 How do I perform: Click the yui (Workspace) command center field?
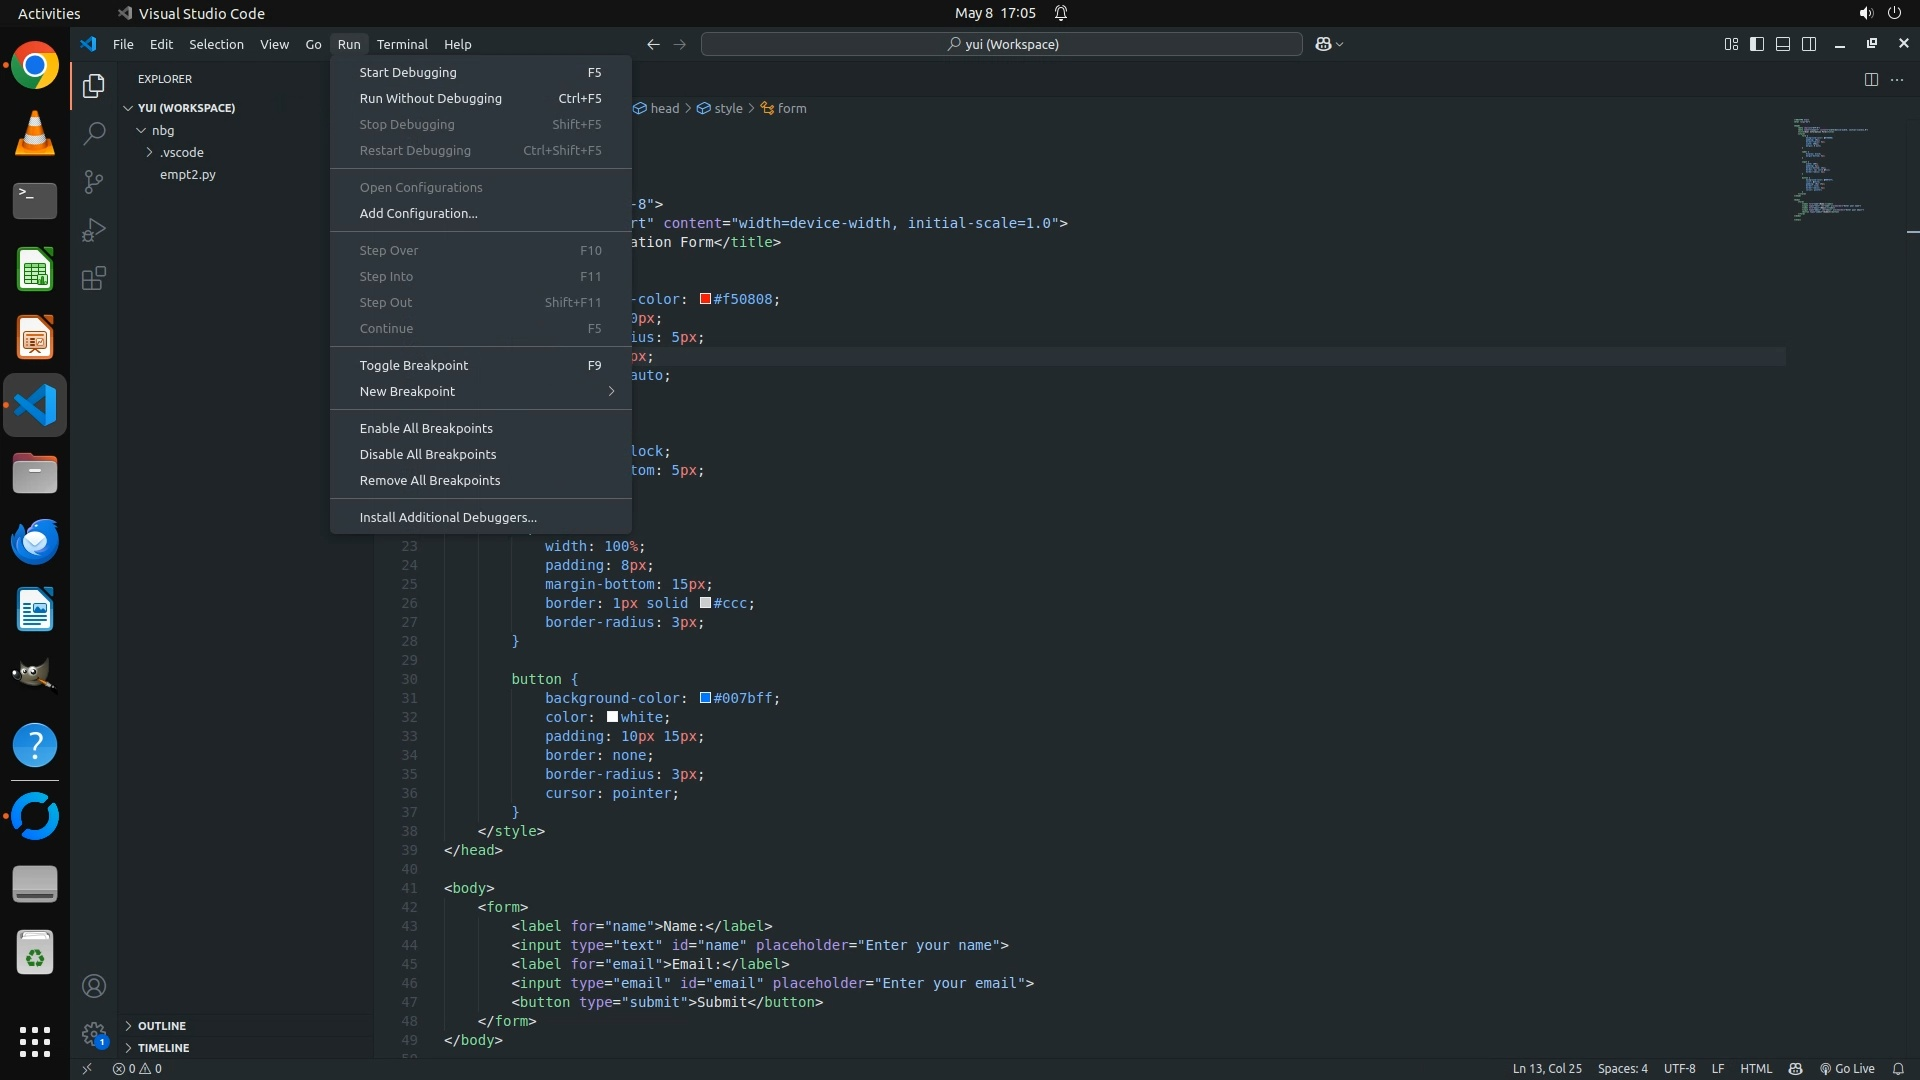(x=1002, y=44)
